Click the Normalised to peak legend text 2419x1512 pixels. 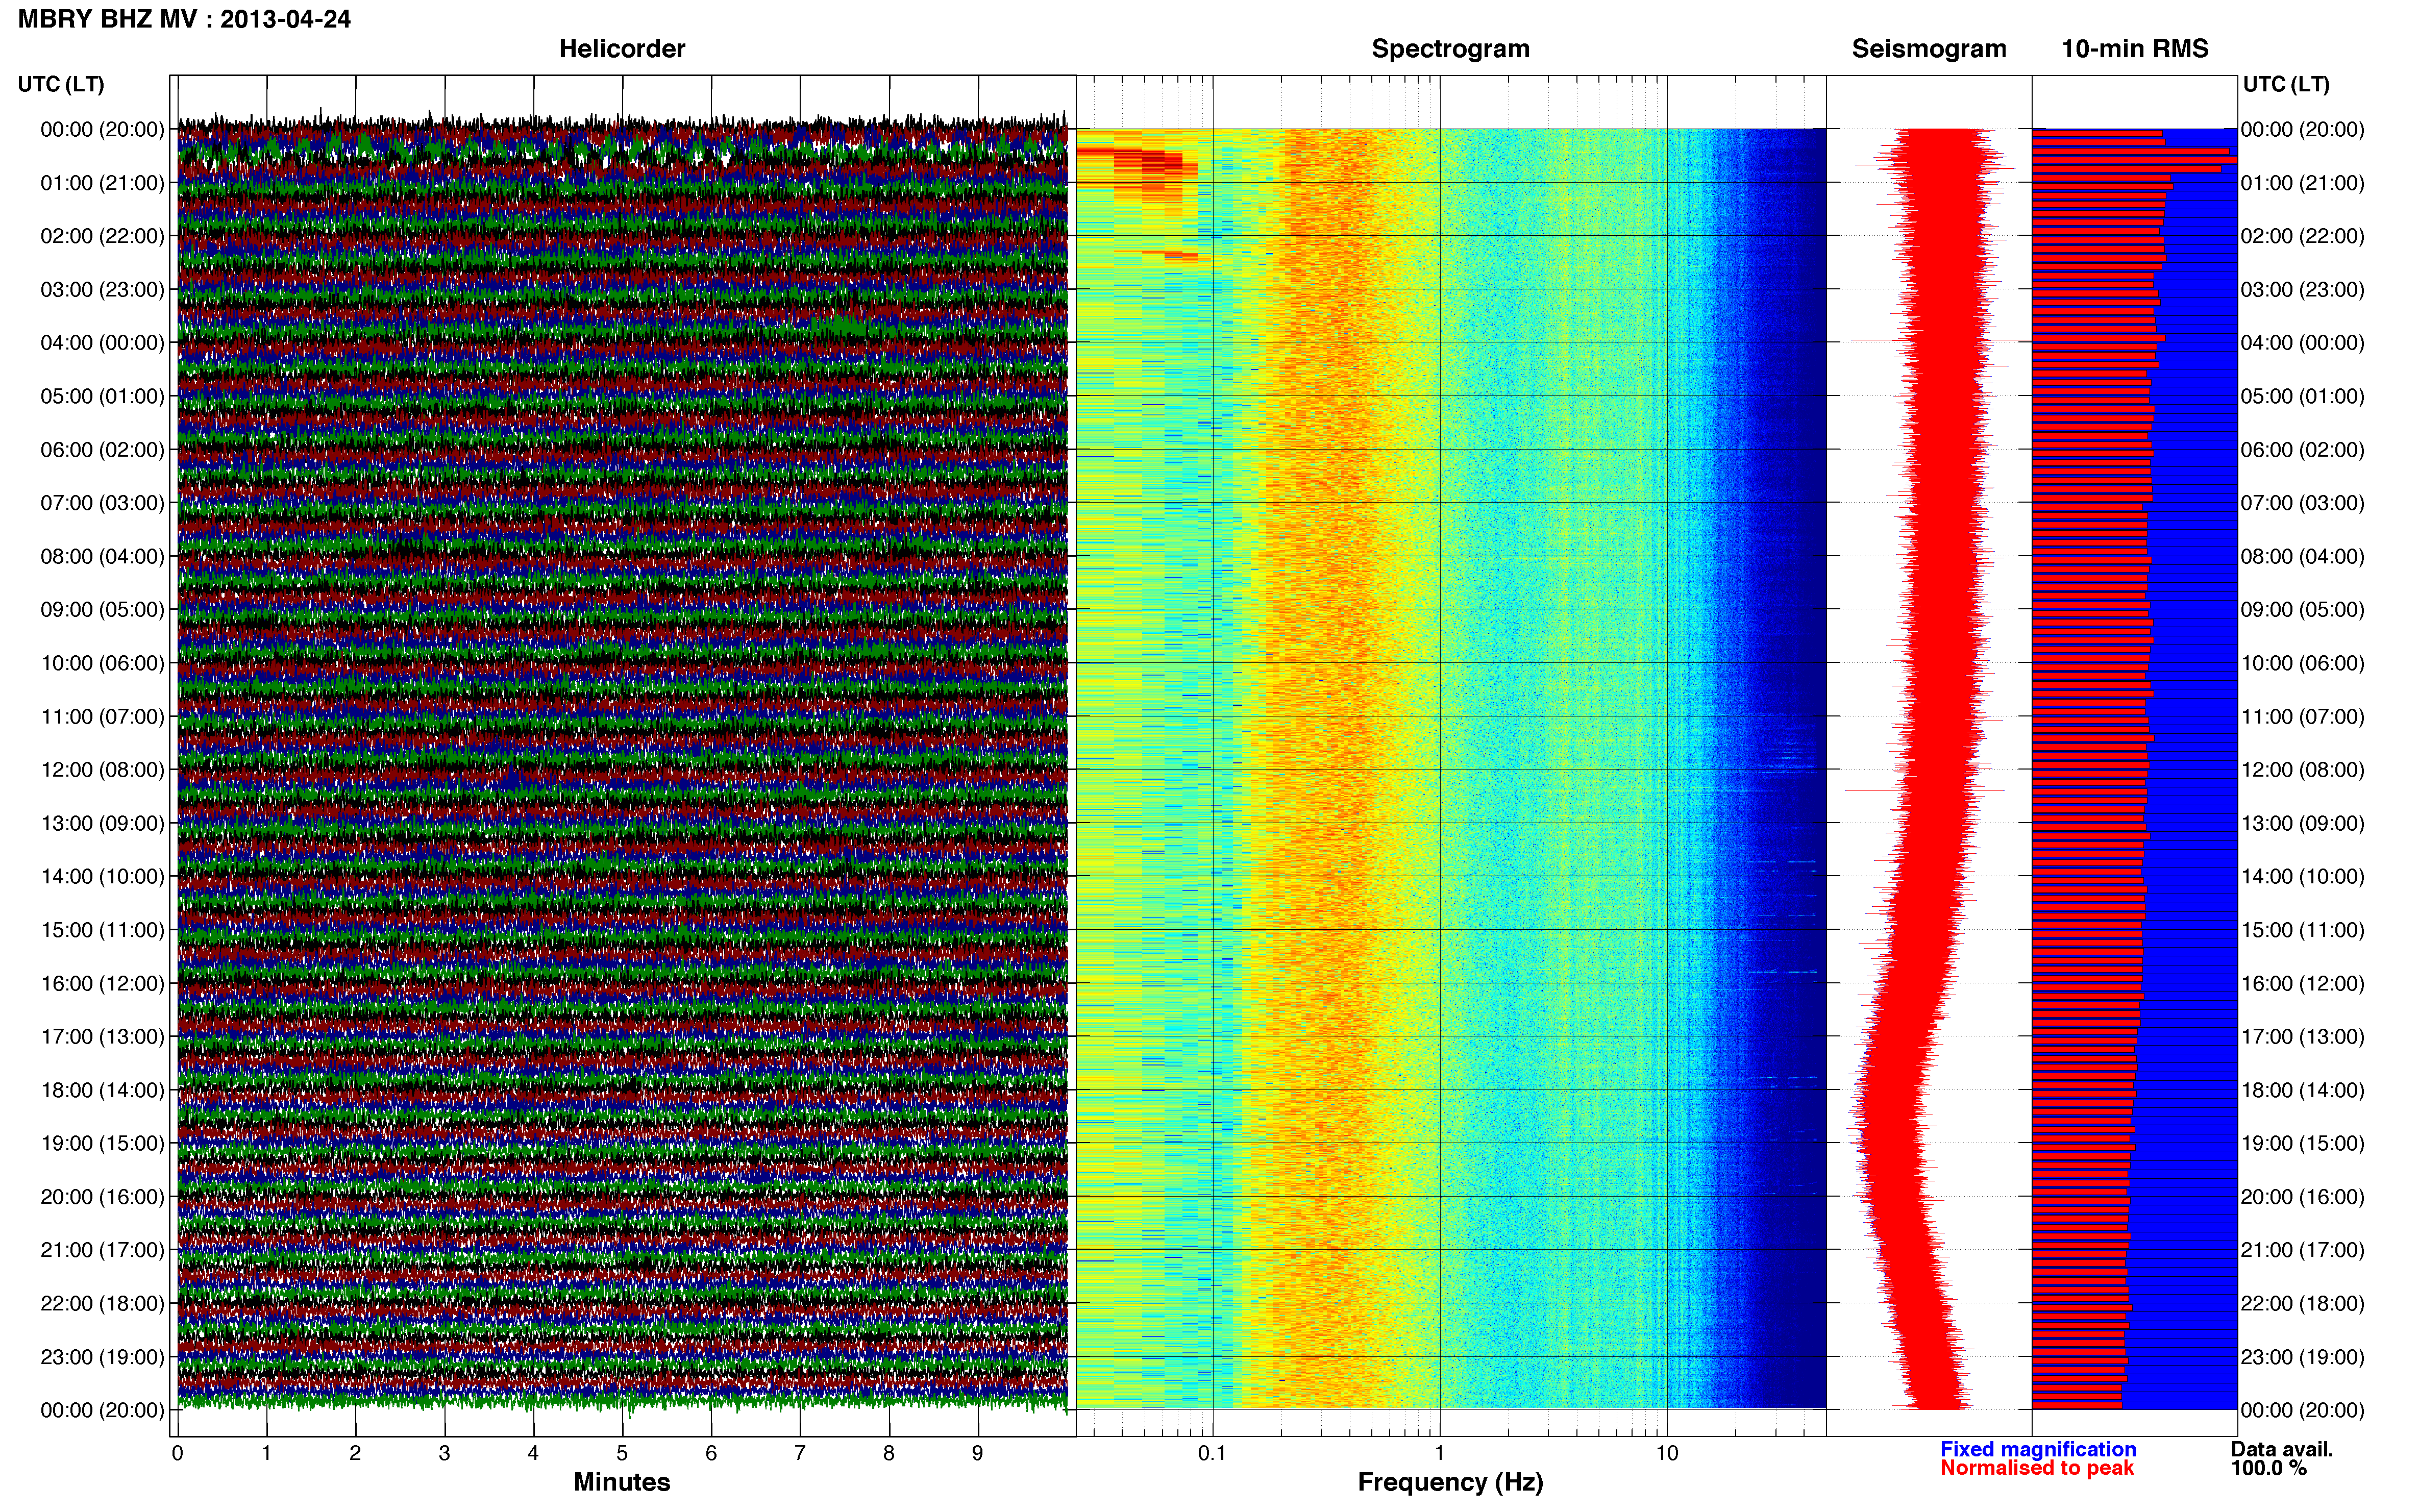tap(2037, 1468)
